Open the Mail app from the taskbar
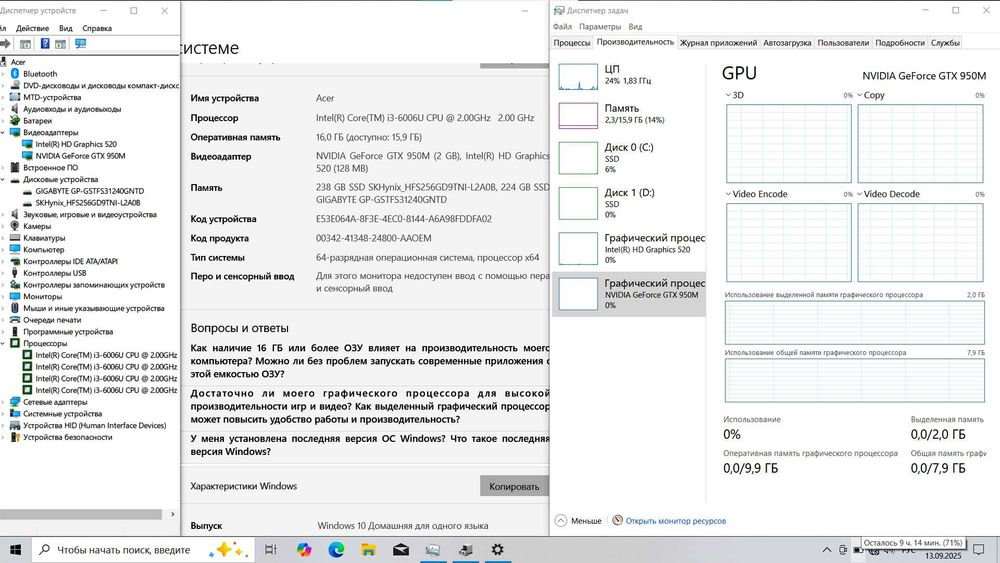 coord(401,550)
